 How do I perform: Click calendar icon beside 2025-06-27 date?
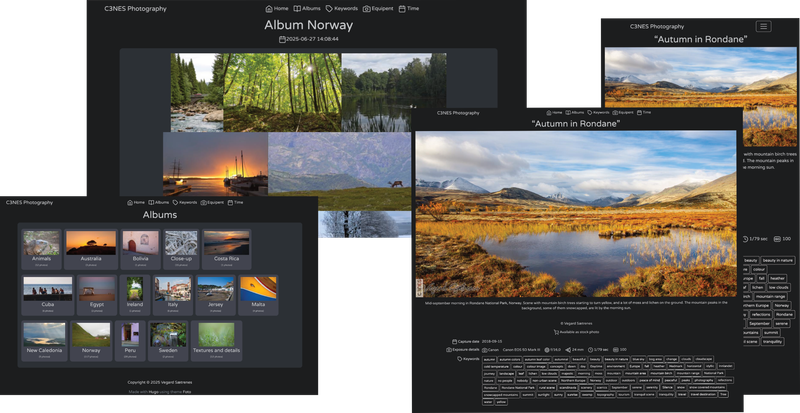pyautogui.click(x=282, y=39)
